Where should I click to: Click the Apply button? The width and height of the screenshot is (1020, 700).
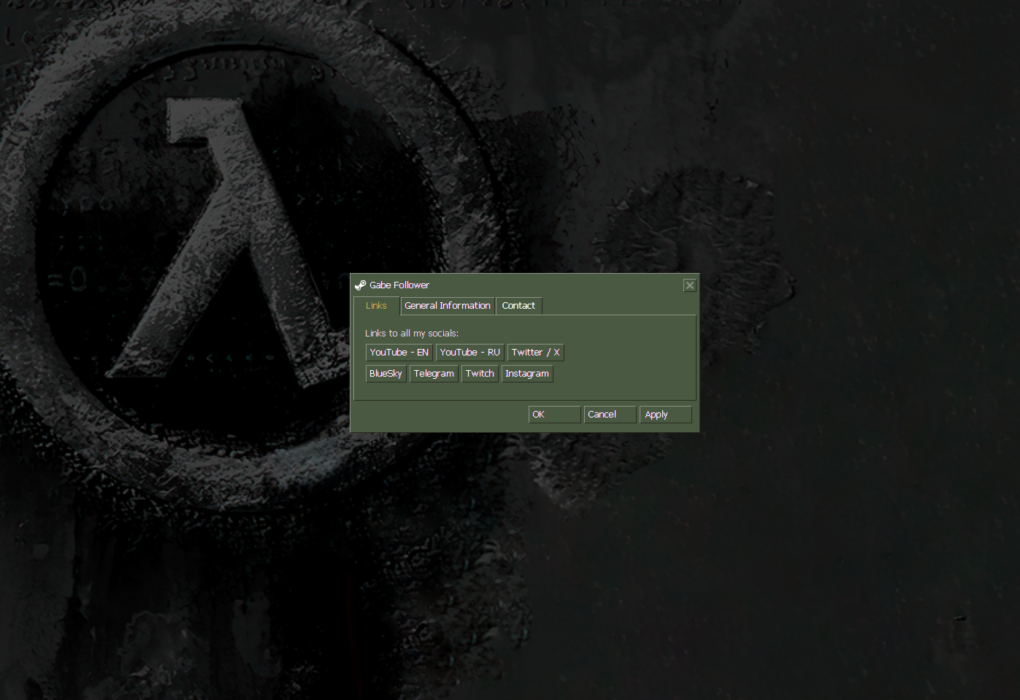pos(665,415)
